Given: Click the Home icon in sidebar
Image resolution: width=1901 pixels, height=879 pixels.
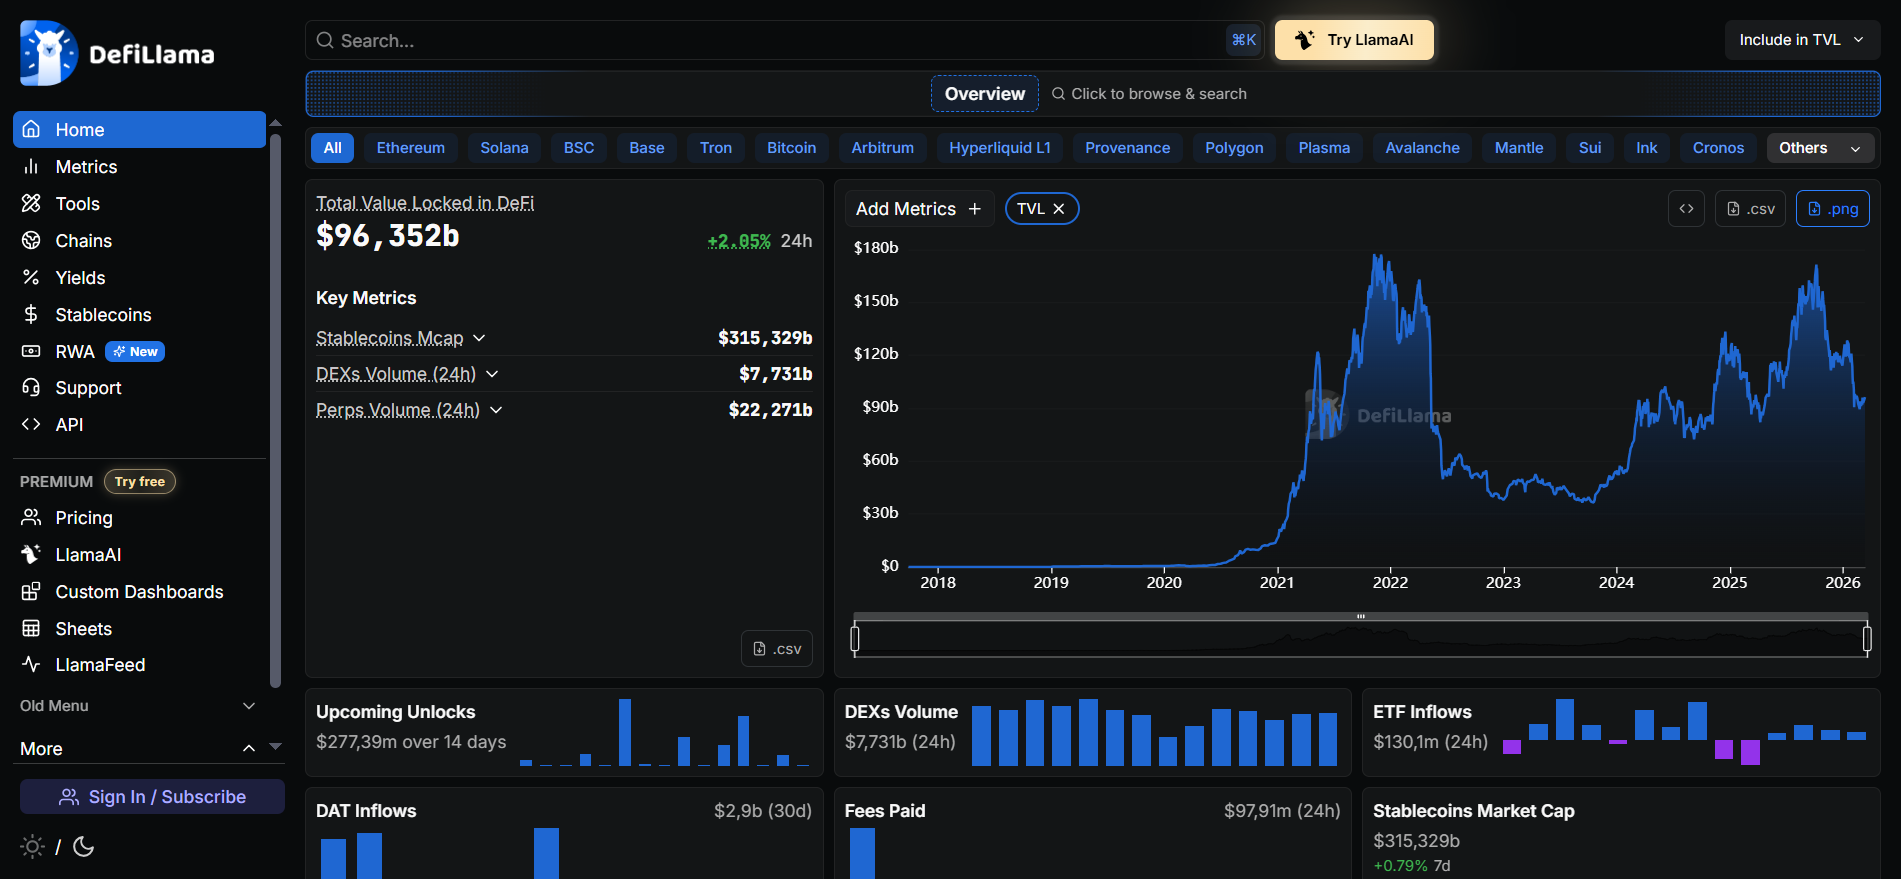Looking at the screenshot, I should pyautogui.click(x=31, y=129).
